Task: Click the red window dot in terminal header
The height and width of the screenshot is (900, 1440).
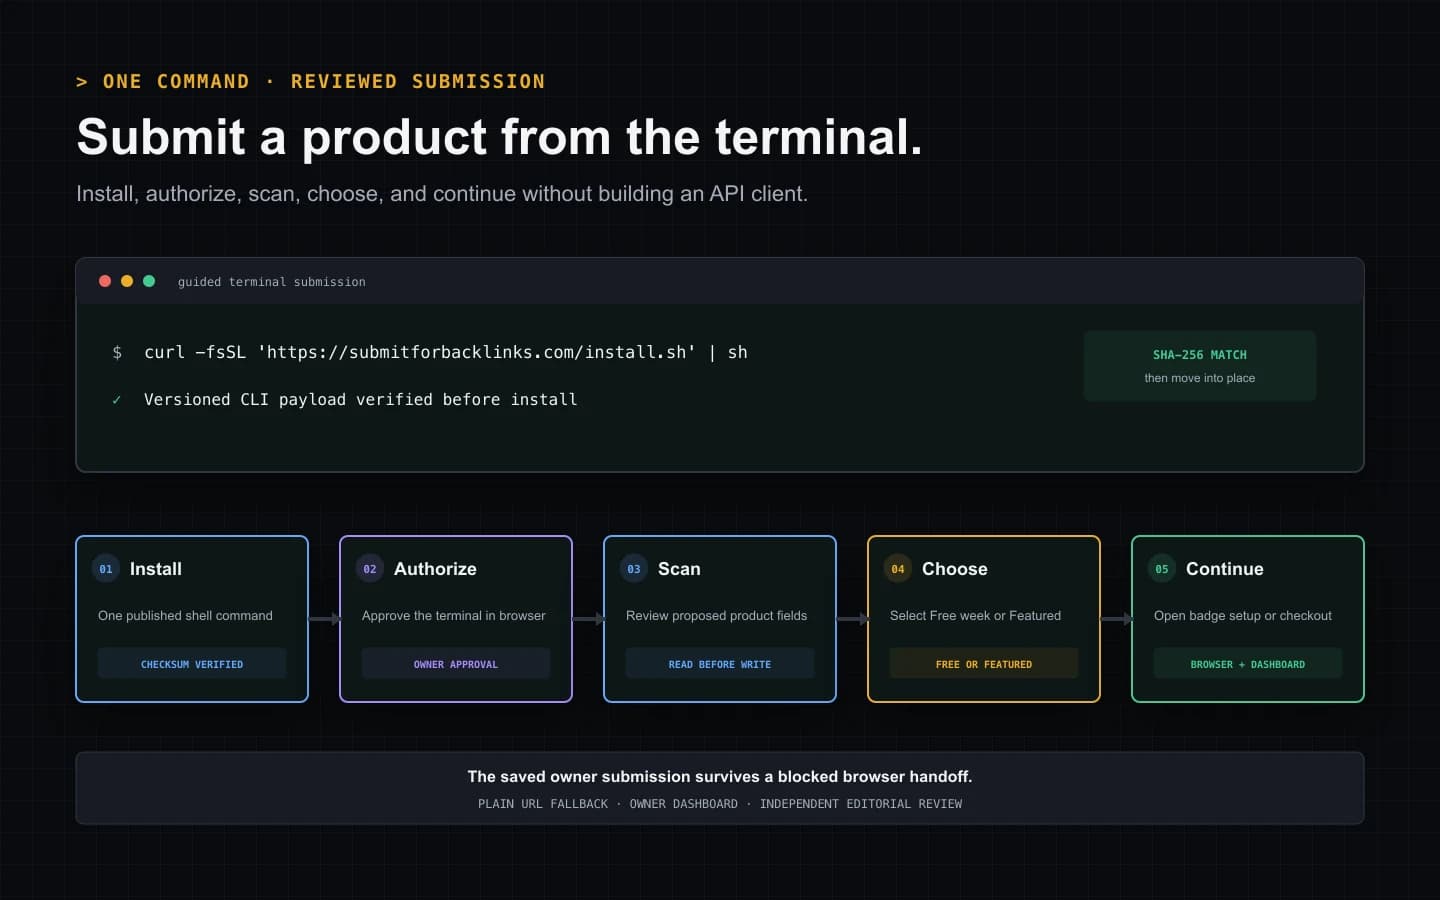Action: point(105,281)
